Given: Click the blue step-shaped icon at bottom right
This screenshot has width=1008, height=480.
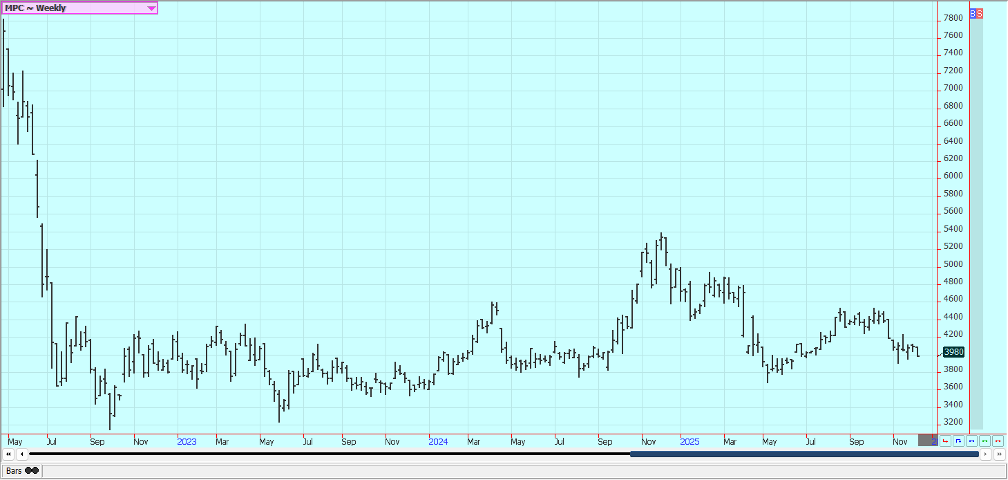Looking at the screenshot, I should [958, 440].
